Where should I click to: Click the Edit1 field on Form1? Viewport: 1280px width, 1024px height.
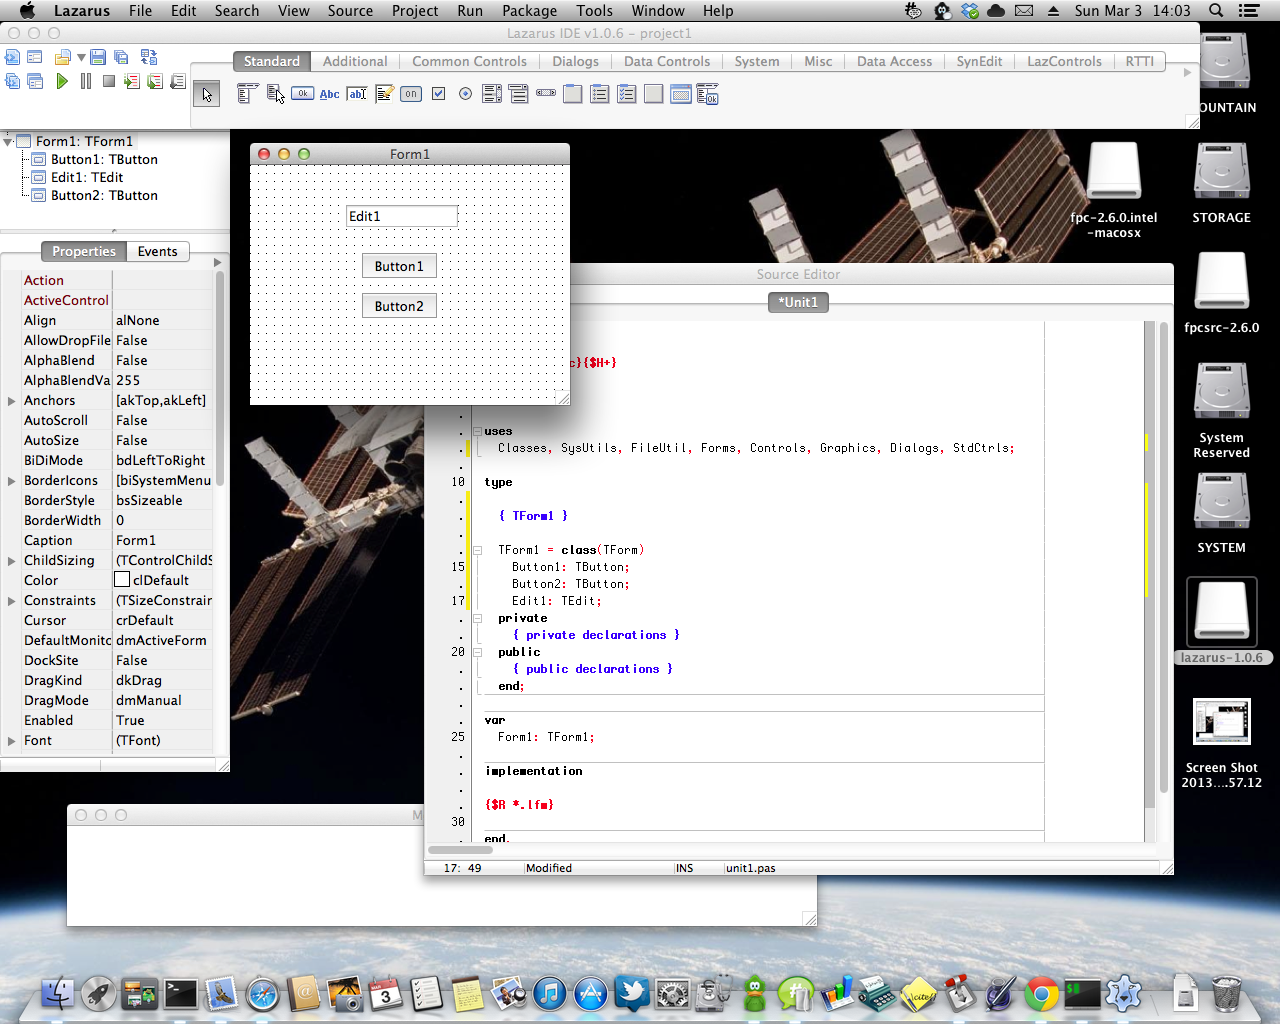pos(401,216)
